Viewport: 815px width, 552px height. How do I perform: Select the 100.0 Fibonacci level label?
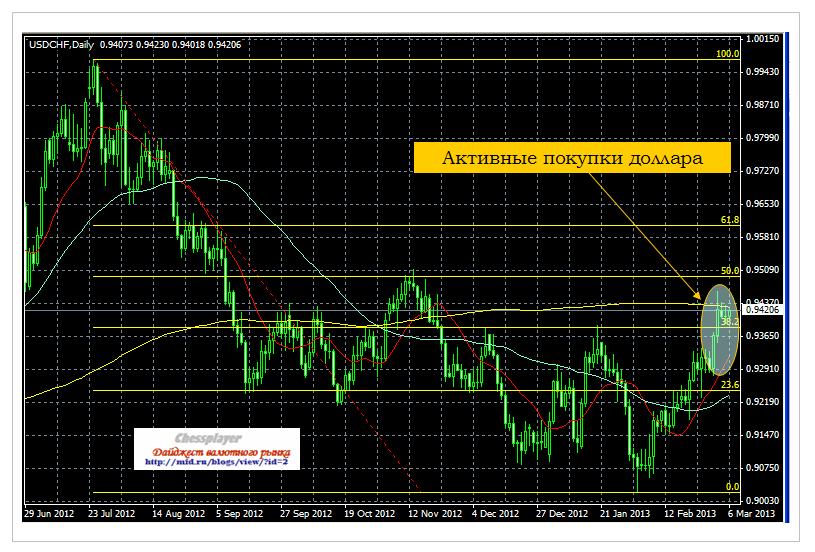(728, 53)
